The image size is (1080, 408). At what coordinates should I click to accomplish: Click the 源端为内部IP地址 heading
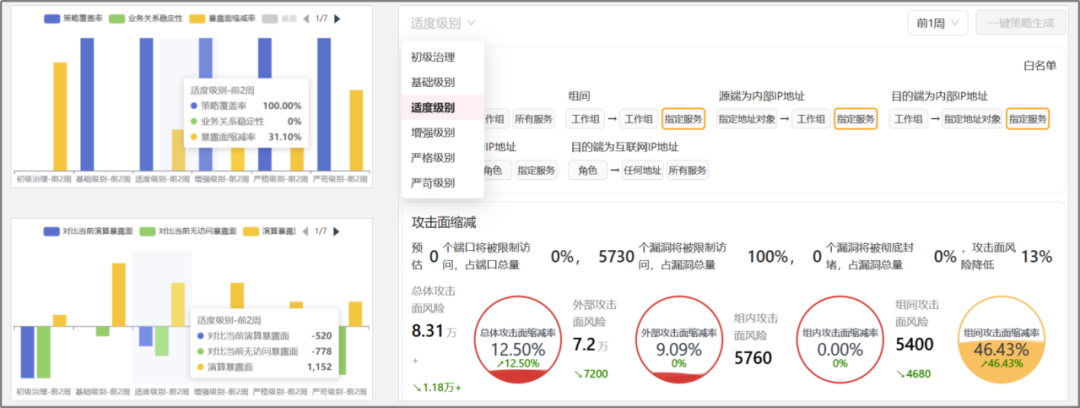762,96
